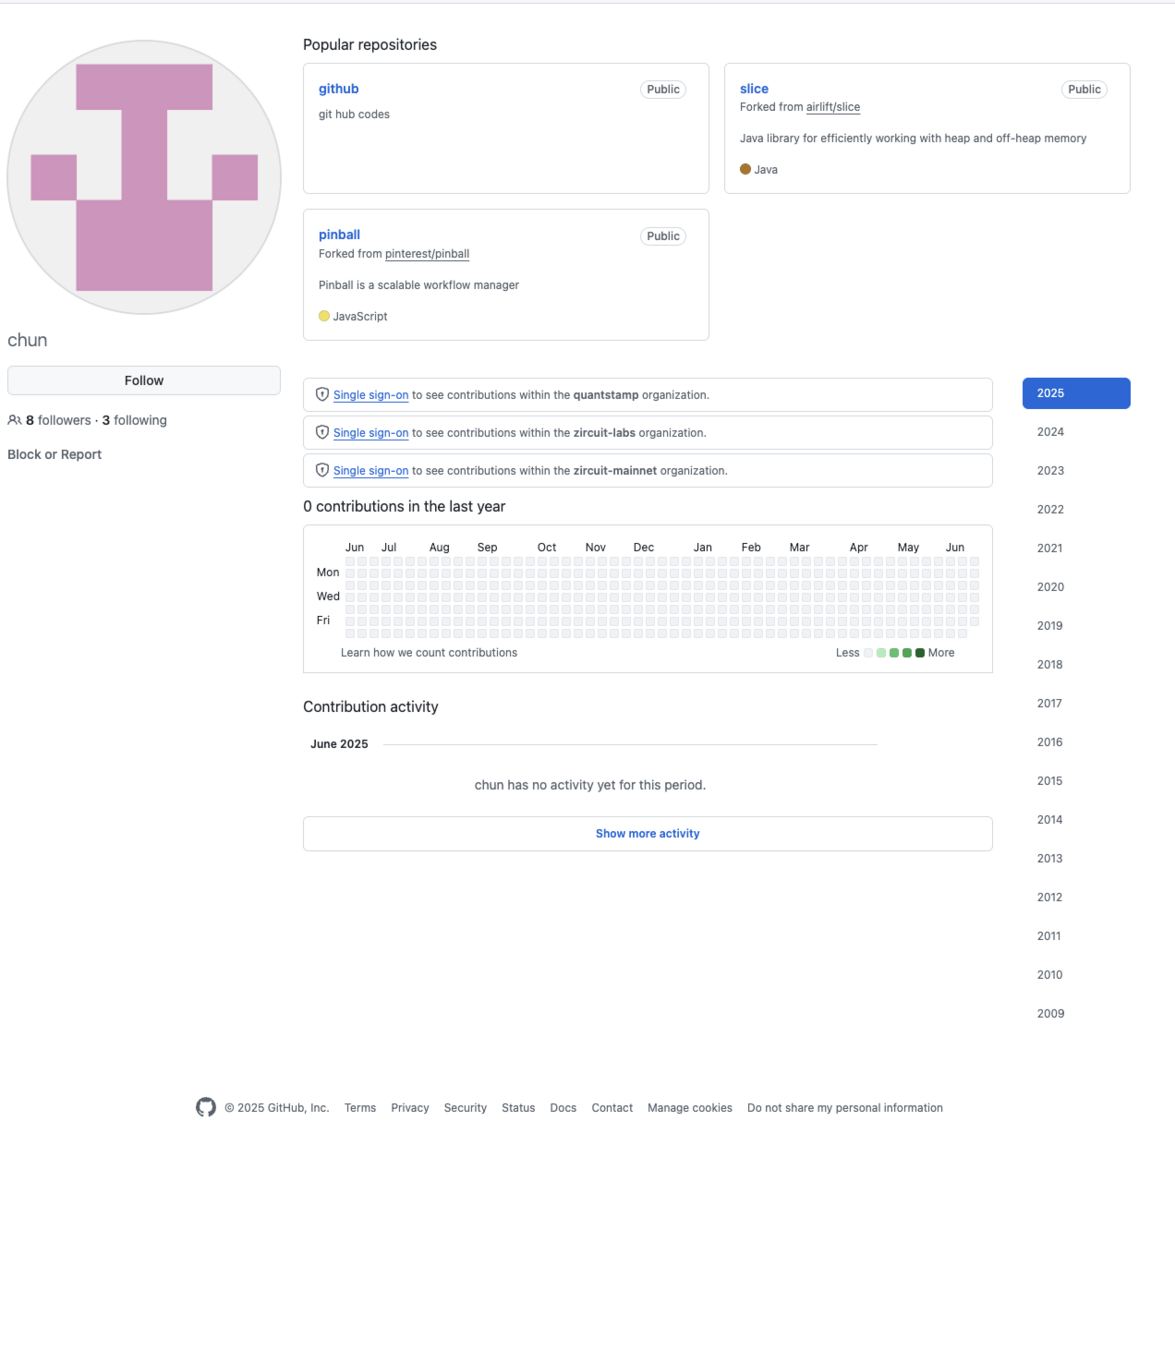This screenshot has width=1175, height=1350.
Task: Click 'Pinball is a scalable workflow manager' text
Action: click(419, 285)
